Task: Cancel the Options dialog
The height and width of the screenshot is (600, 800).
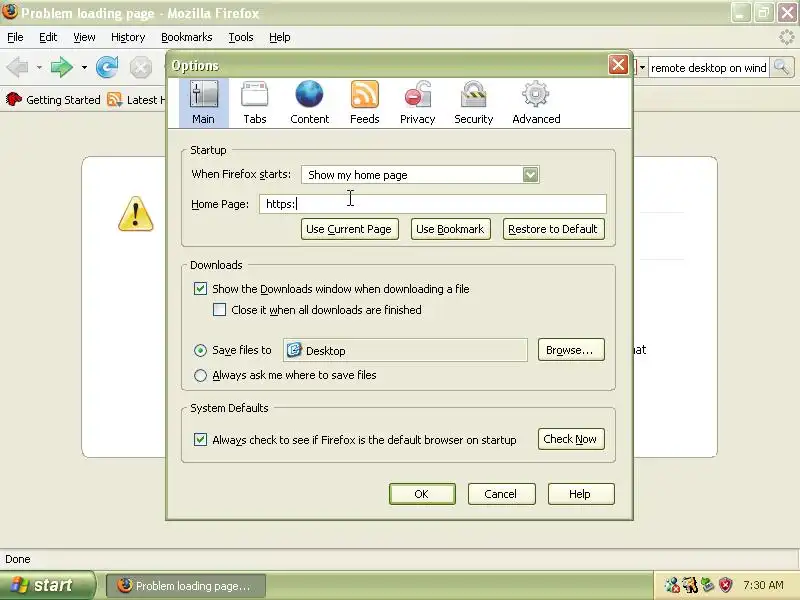Action: [501, 494]
